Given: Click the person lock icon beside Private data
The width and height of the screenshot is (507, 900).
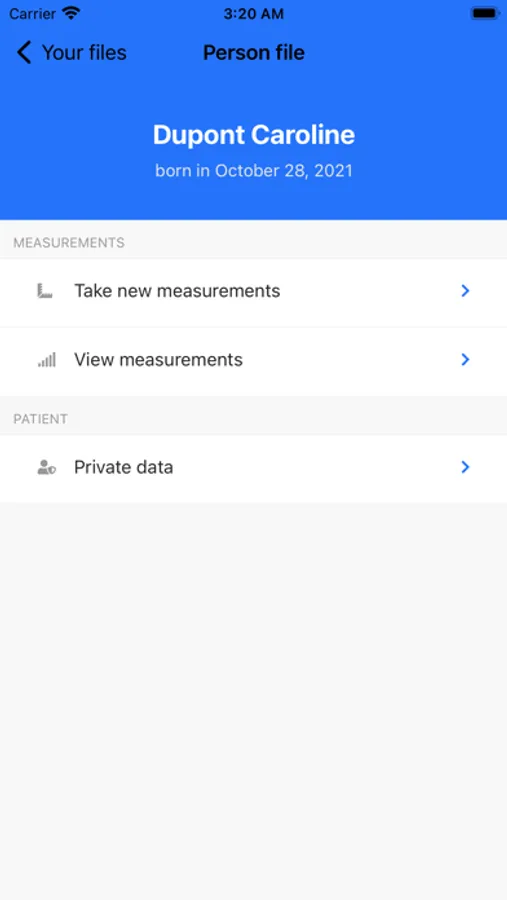Looking at the screenshot, I should tap(47, 467).
